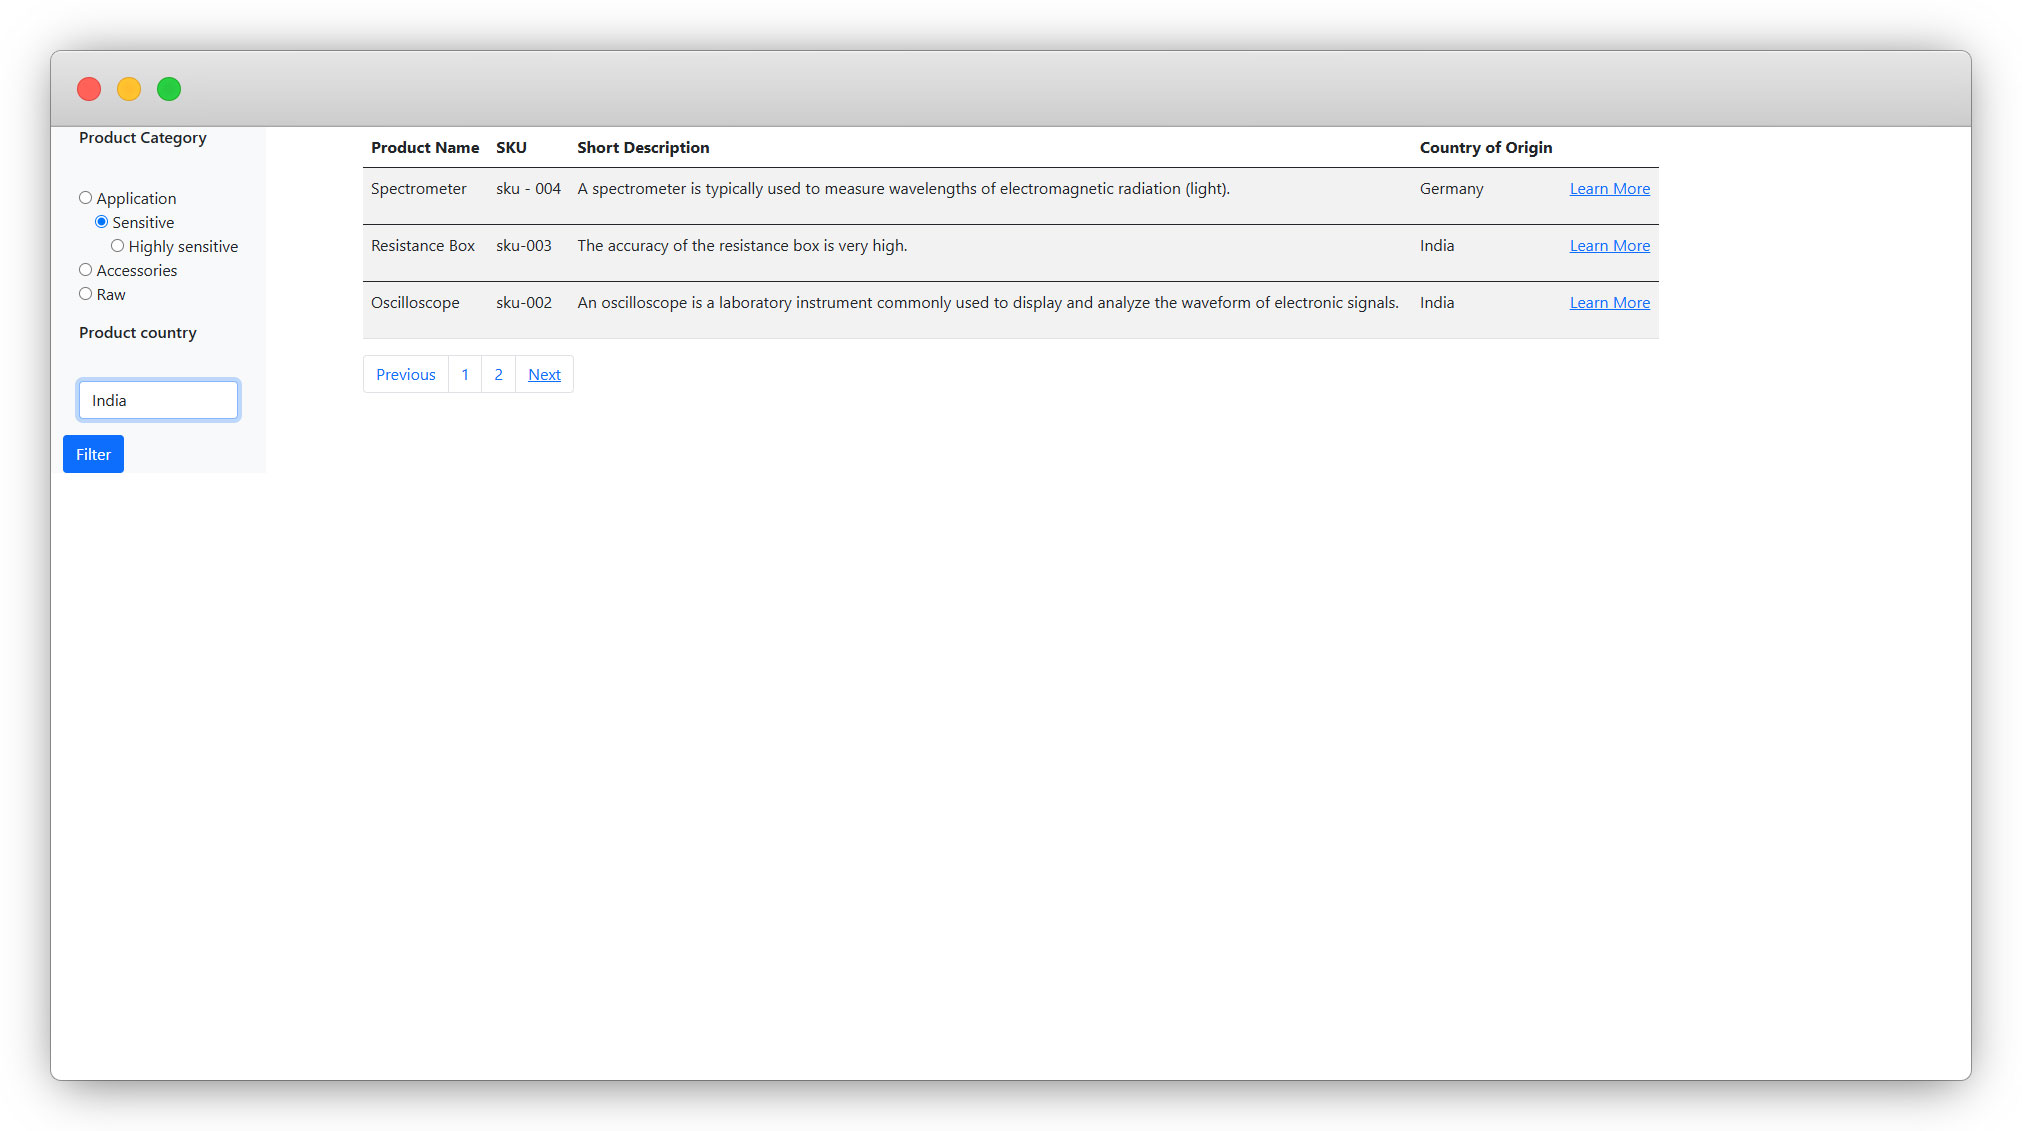Open Learn More for Resistance Box
Image resolution: width=2022 pixels, height=1131 pixels.
(1609, 246)
